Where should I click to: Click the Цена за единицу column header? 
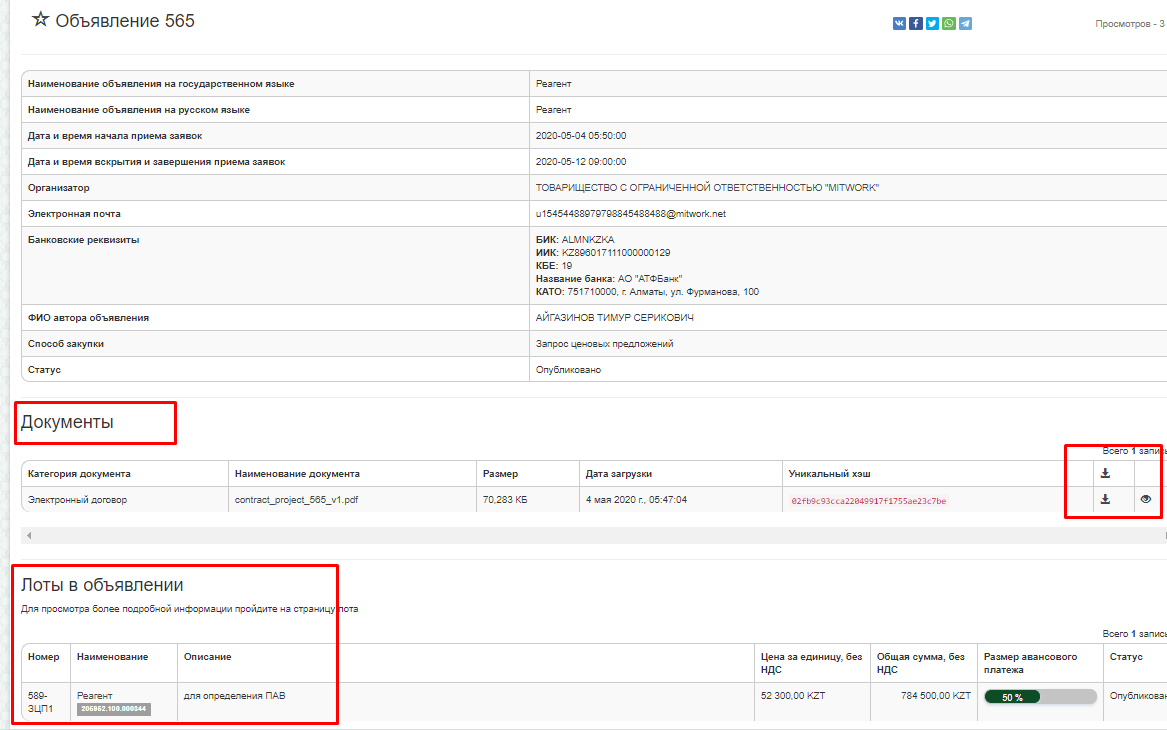810,663
